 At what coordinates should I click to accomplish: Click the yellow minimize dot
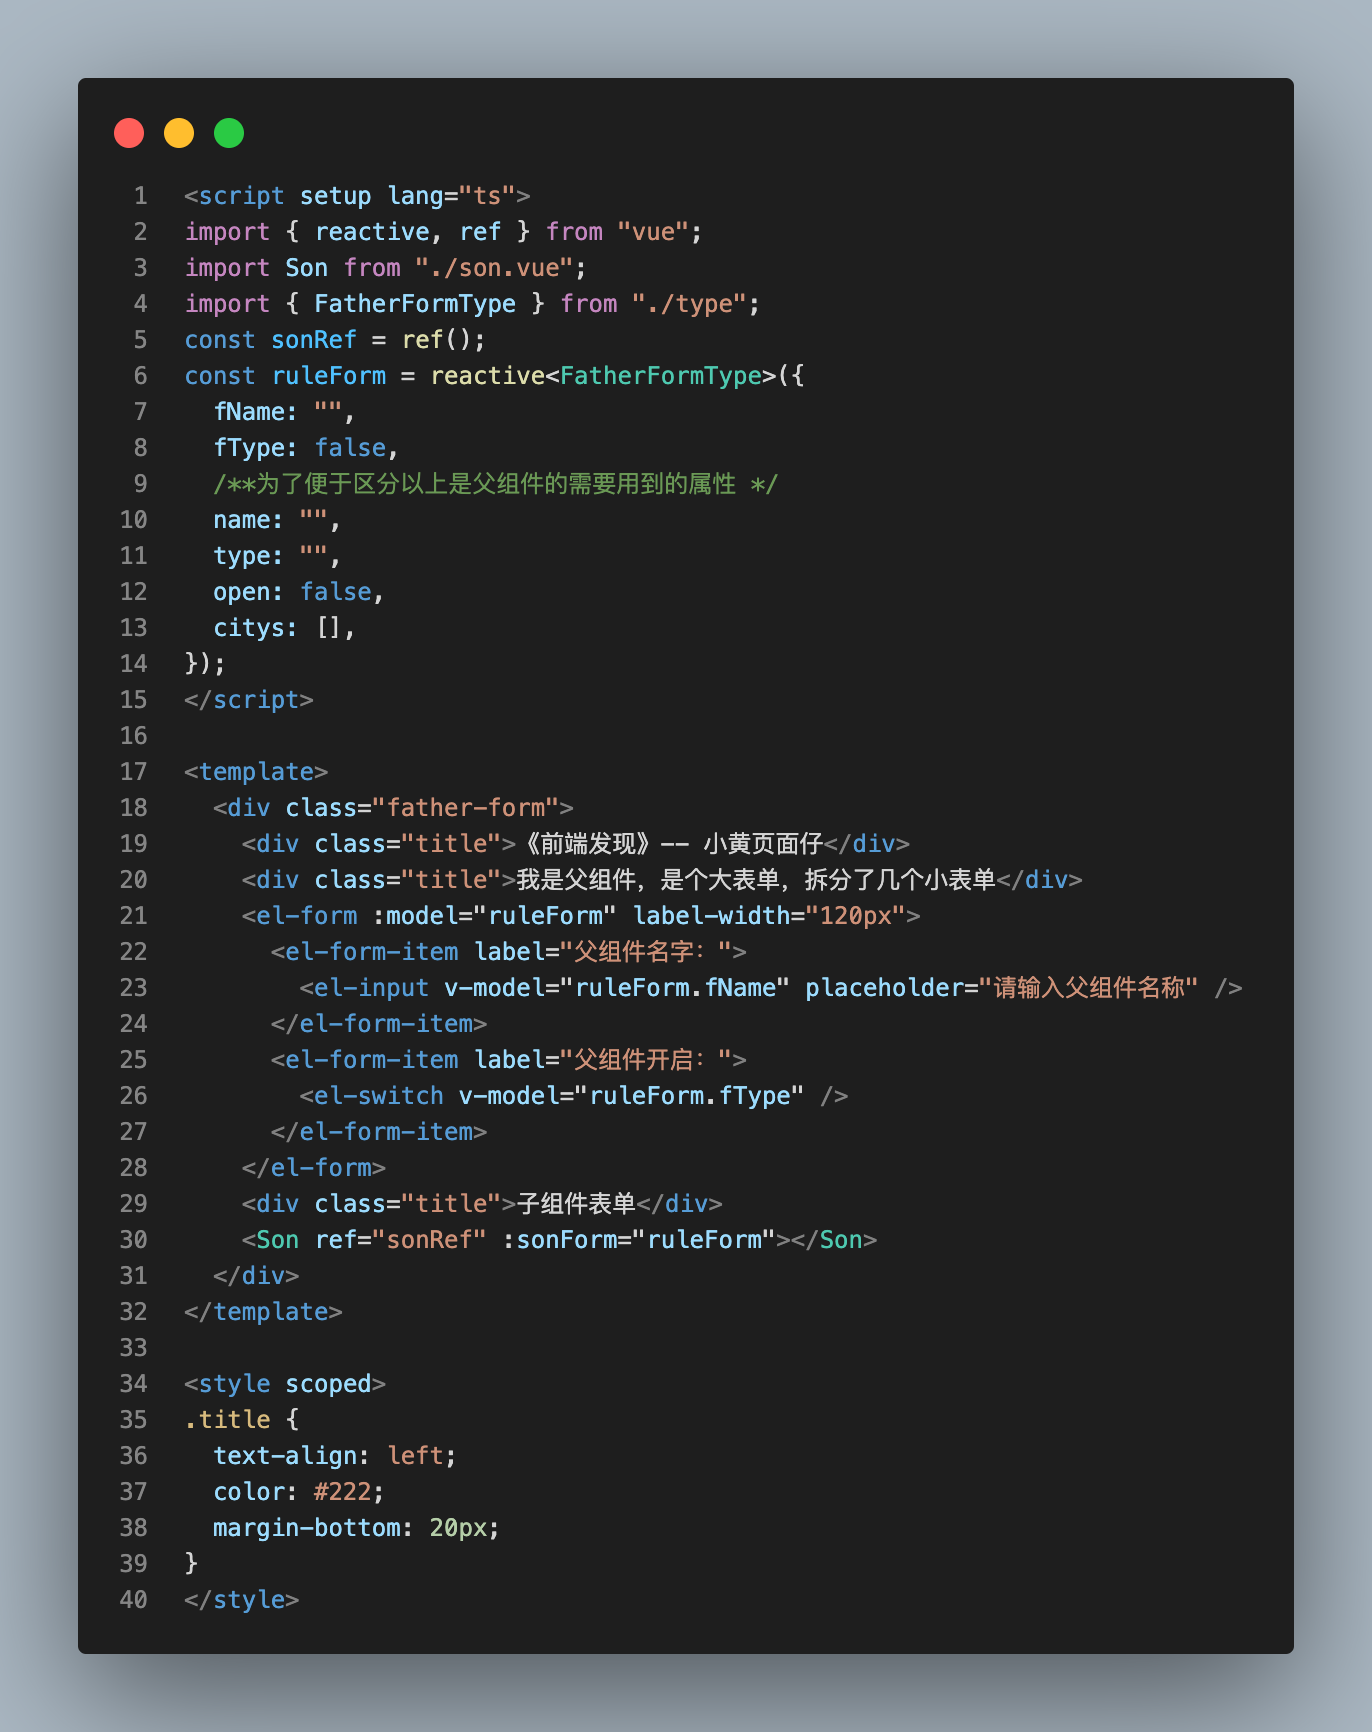179,133
